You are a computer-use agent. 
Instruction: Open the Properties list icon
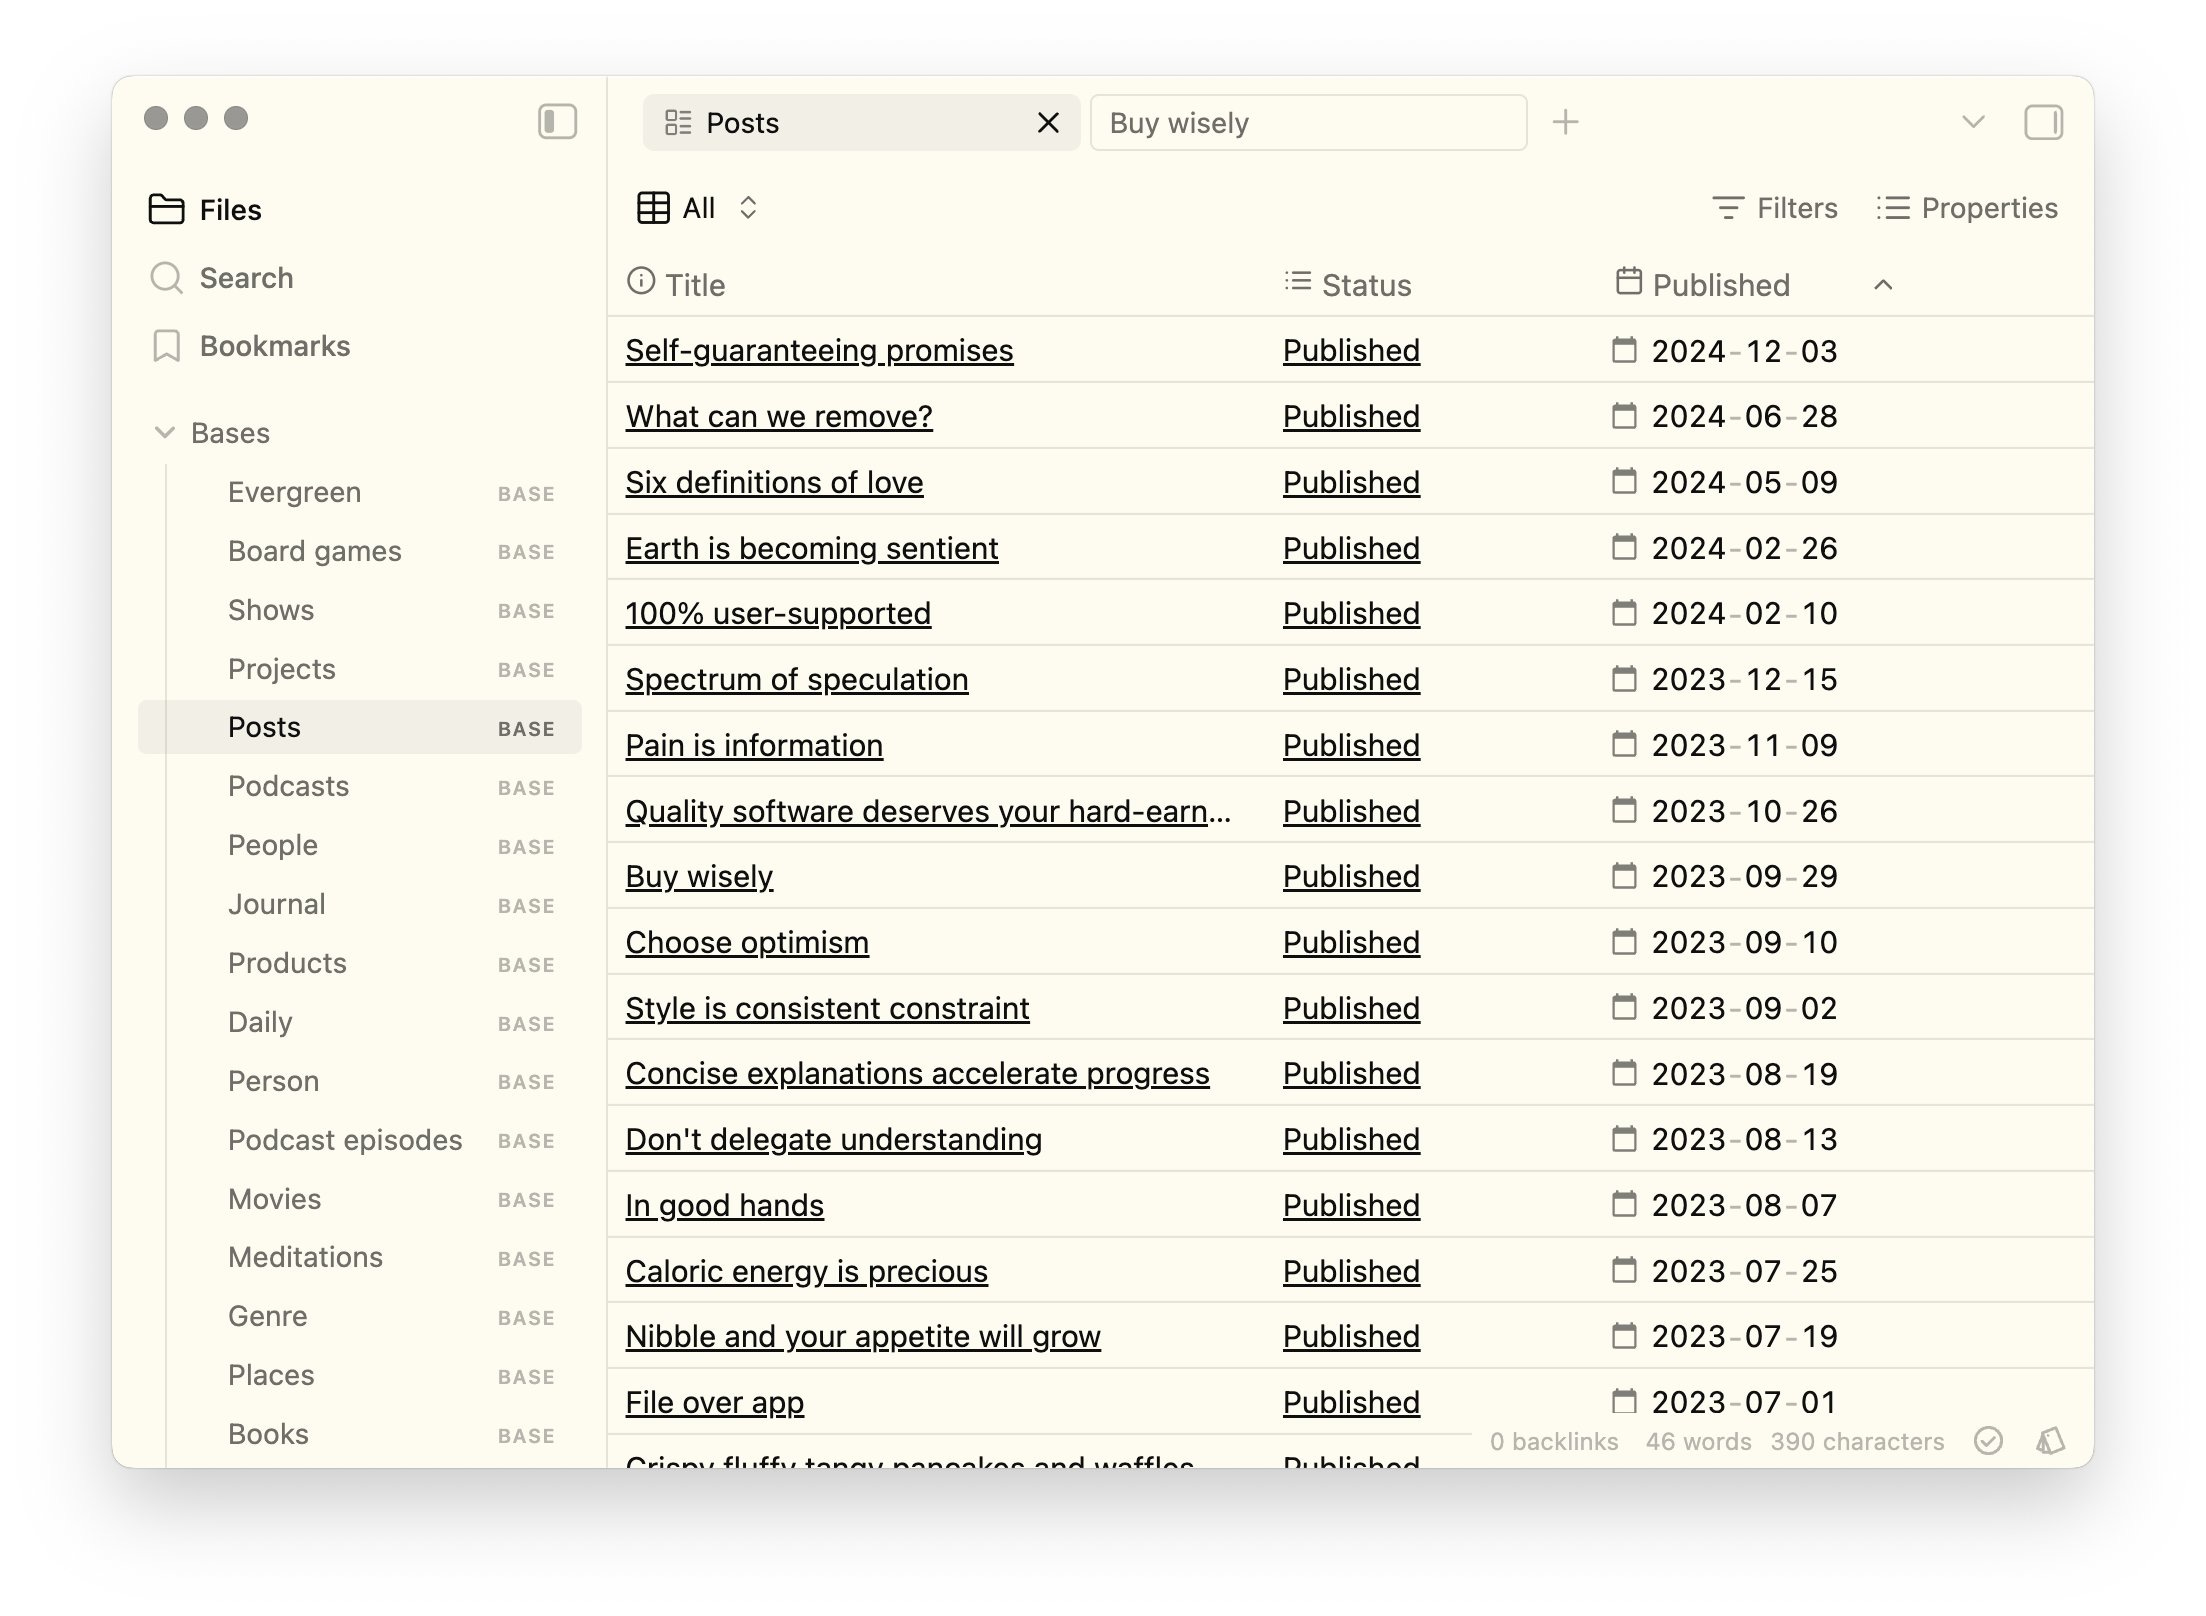1893,208
